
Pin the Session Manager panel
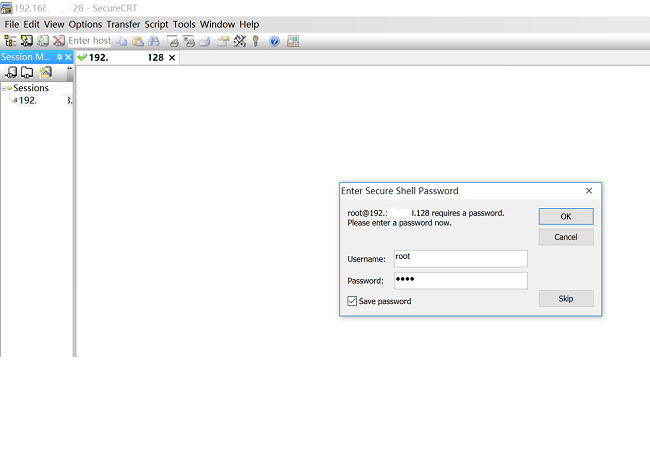point(59,58)
